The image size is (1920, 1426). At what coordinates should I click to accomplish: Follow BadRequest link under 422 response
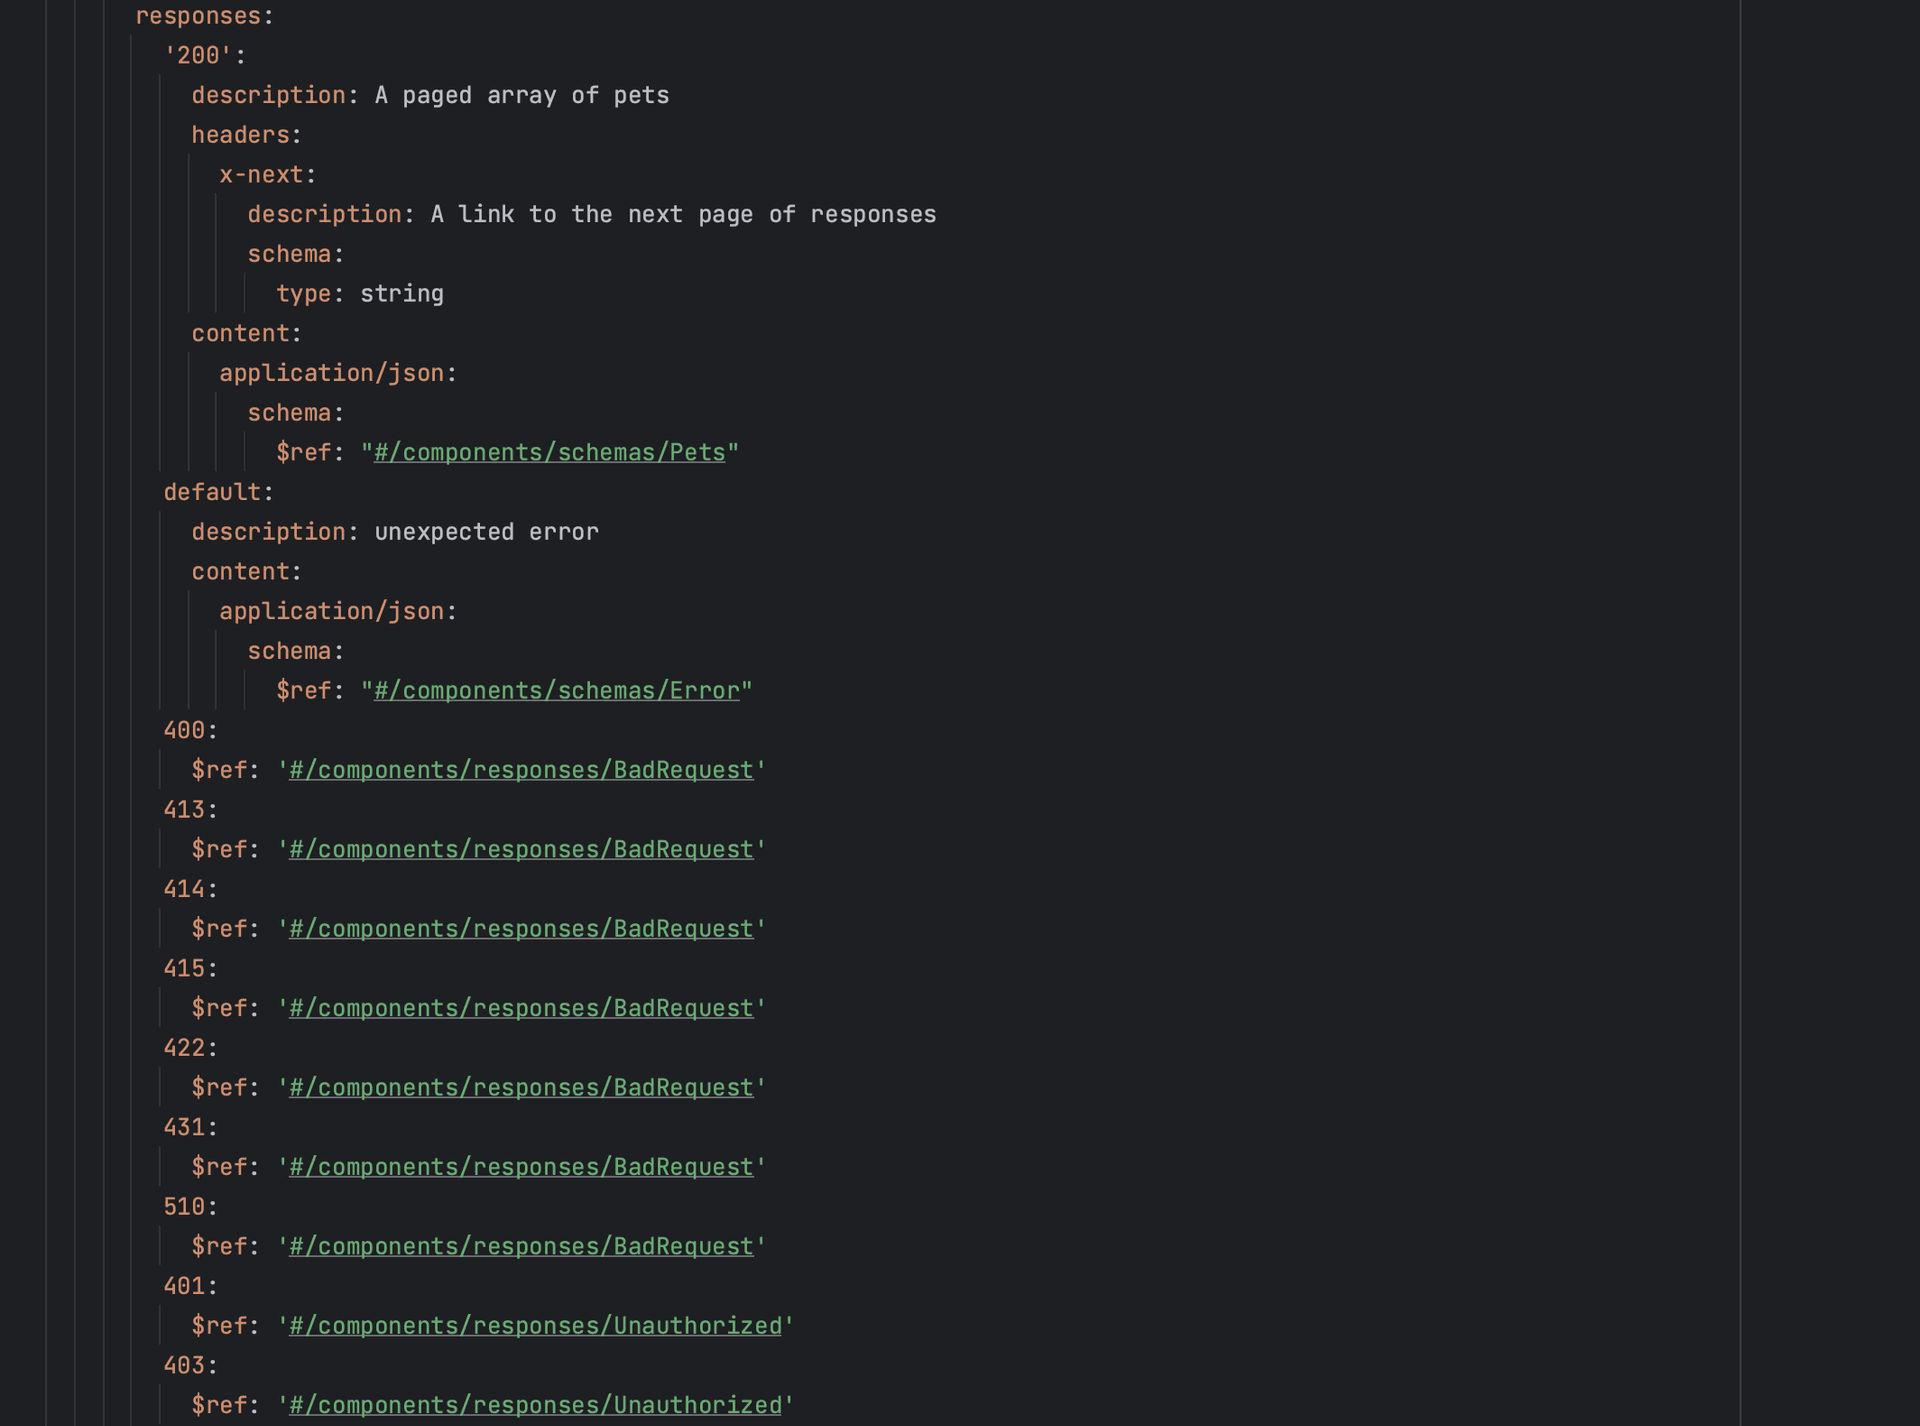coord(521,1088)
